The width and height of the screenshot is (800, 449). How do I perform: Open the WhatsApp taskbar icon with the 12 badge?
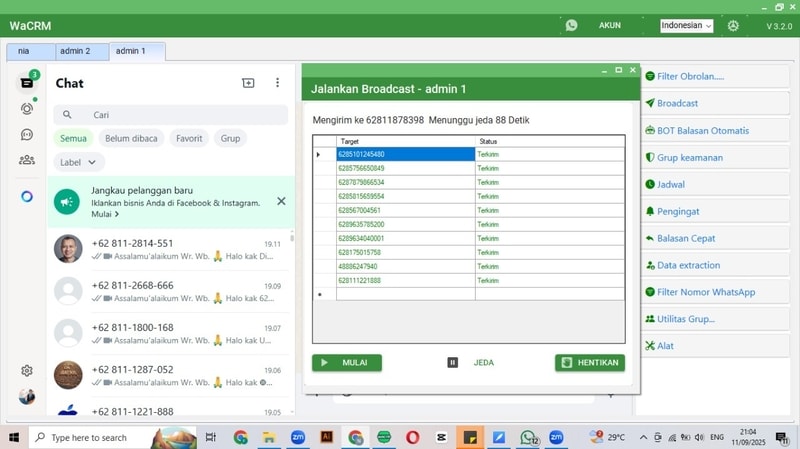(529, 438)
